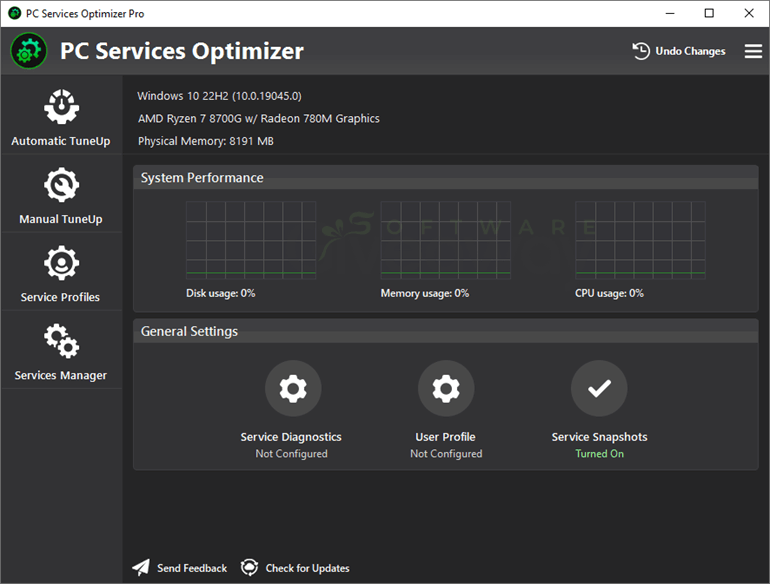Open the Automatic TuneUp gauge icon

coord(61,107)
